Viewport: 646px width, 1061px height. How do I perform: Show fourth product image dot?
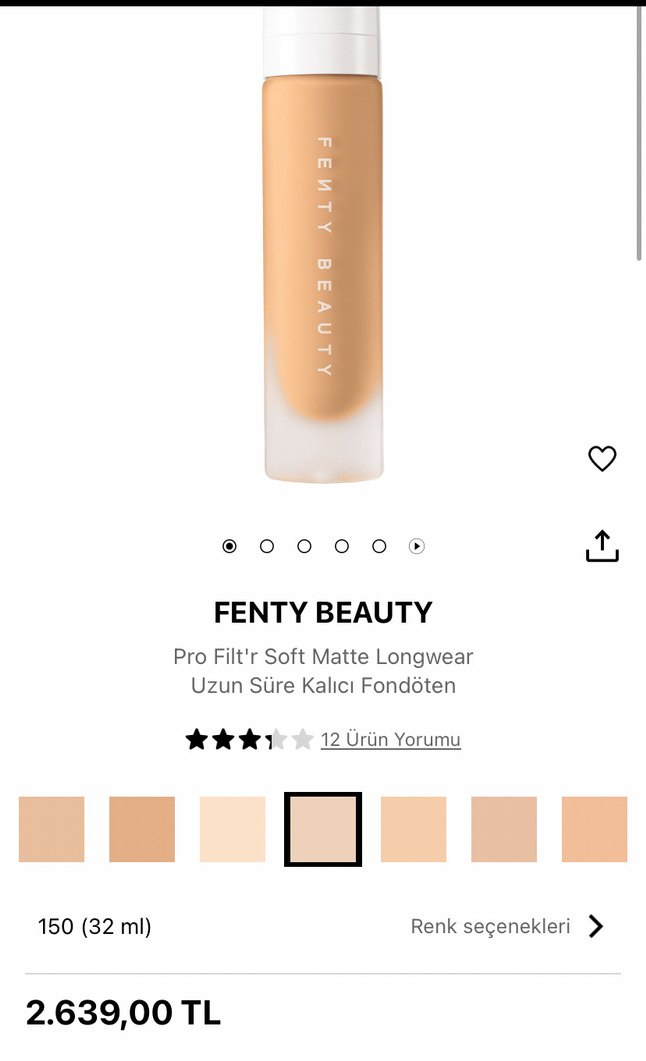pyautogui.click(x=342, y=546)
